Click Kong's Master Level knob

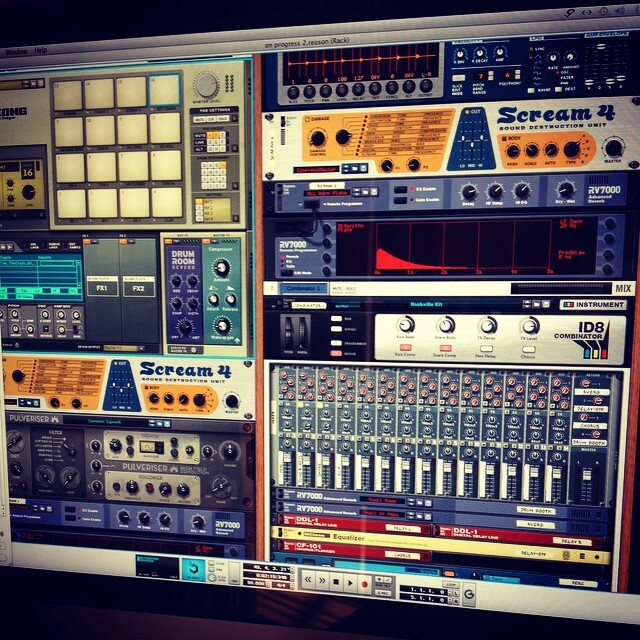(x=208, y=85)
